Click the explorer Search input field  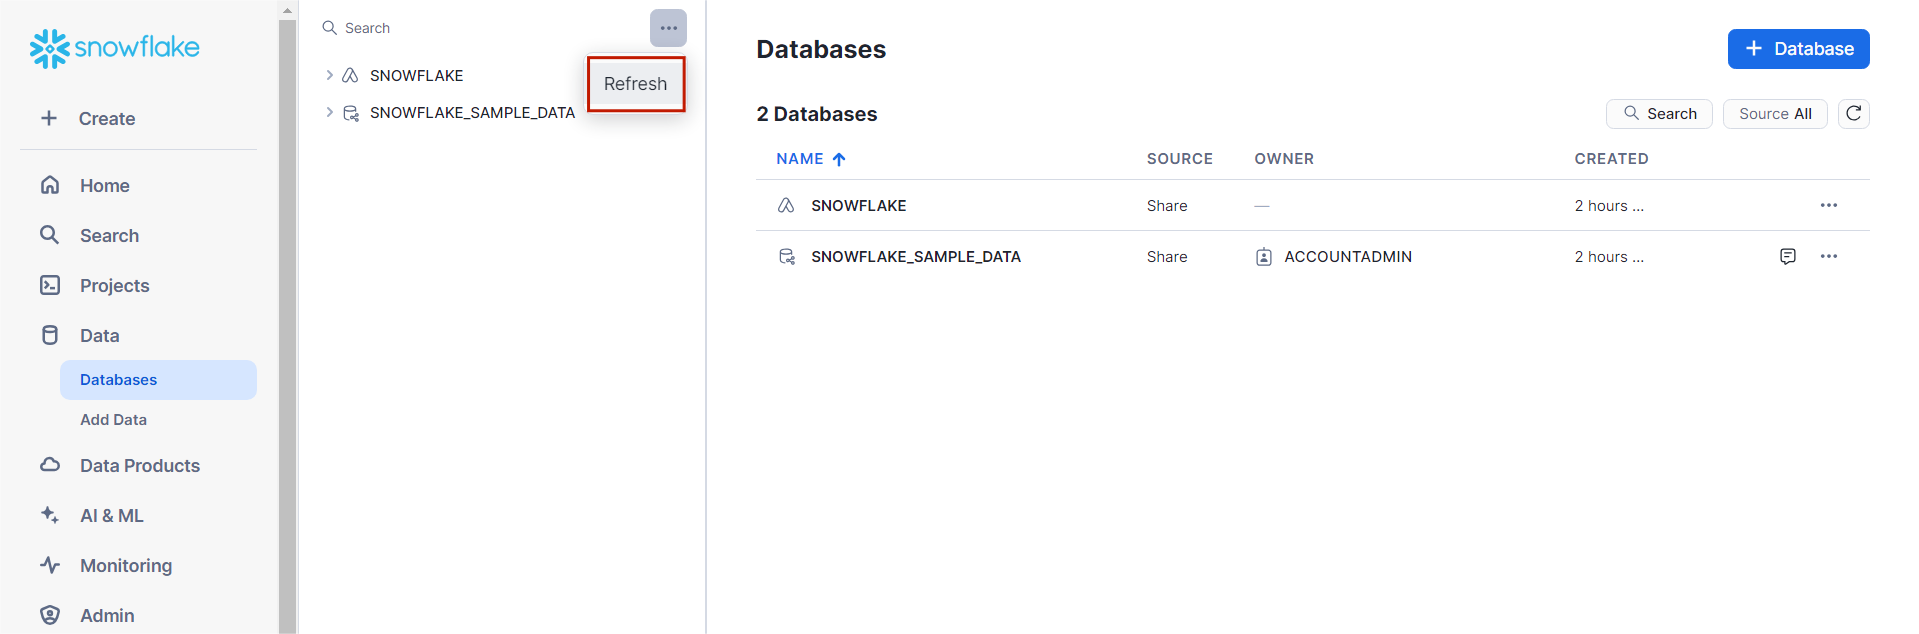480,28
